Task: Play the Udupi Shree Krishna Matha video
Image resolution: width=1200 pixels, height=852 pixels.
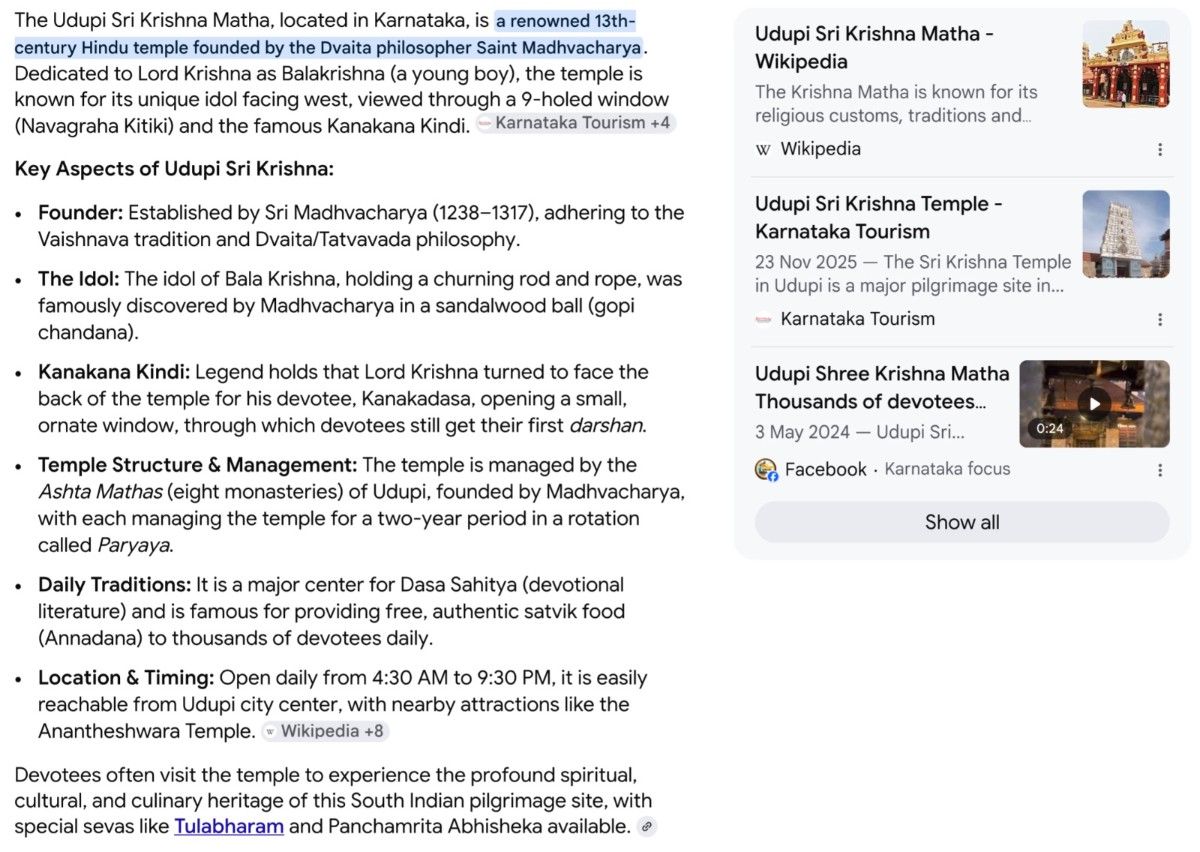Action: [1094, 403]
